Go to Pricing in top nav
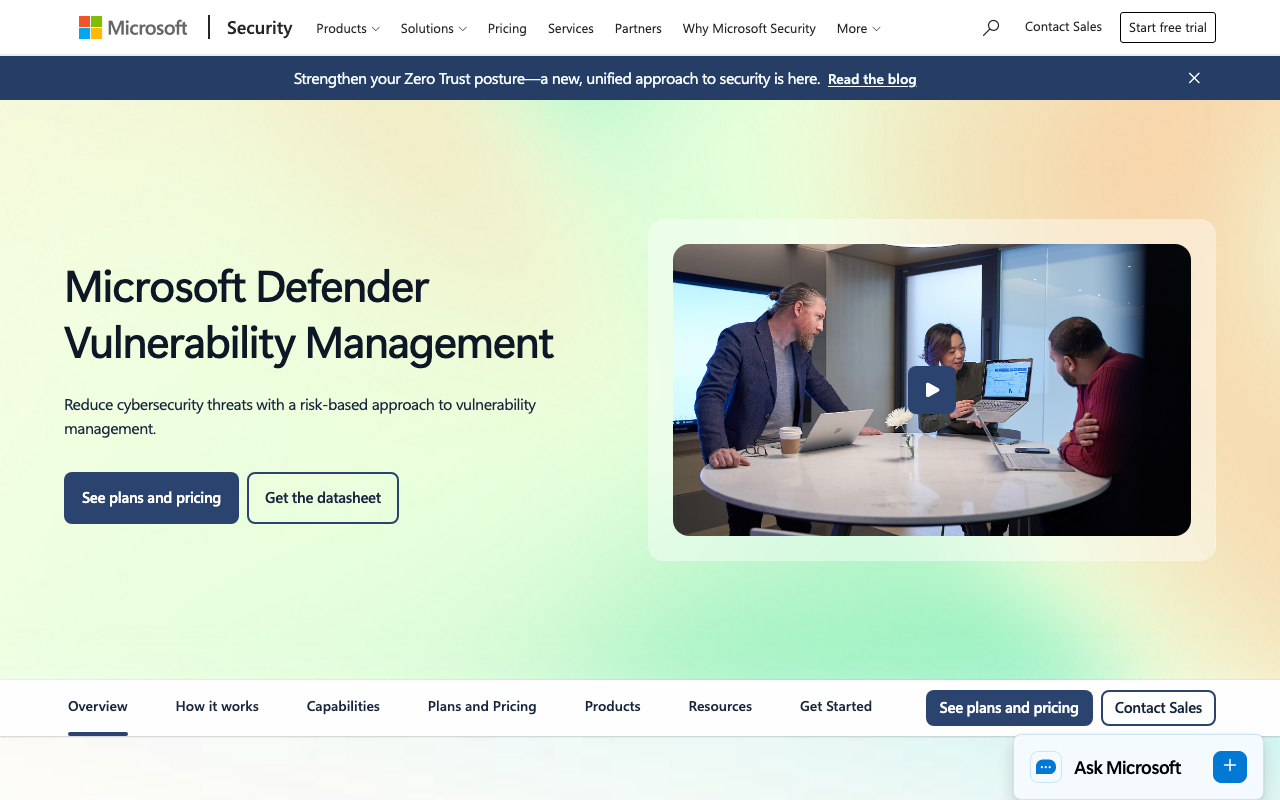Screen dimensions: 1280x800 click(507, 28)
